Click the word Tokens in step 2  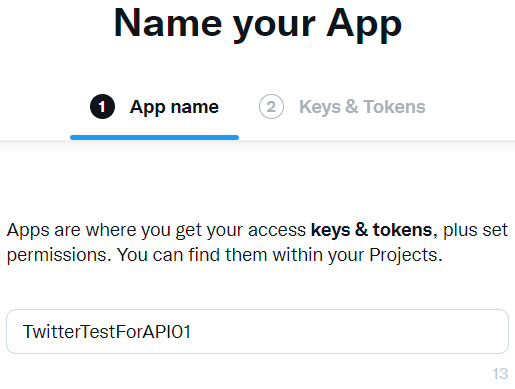click(x=394, y=107)
